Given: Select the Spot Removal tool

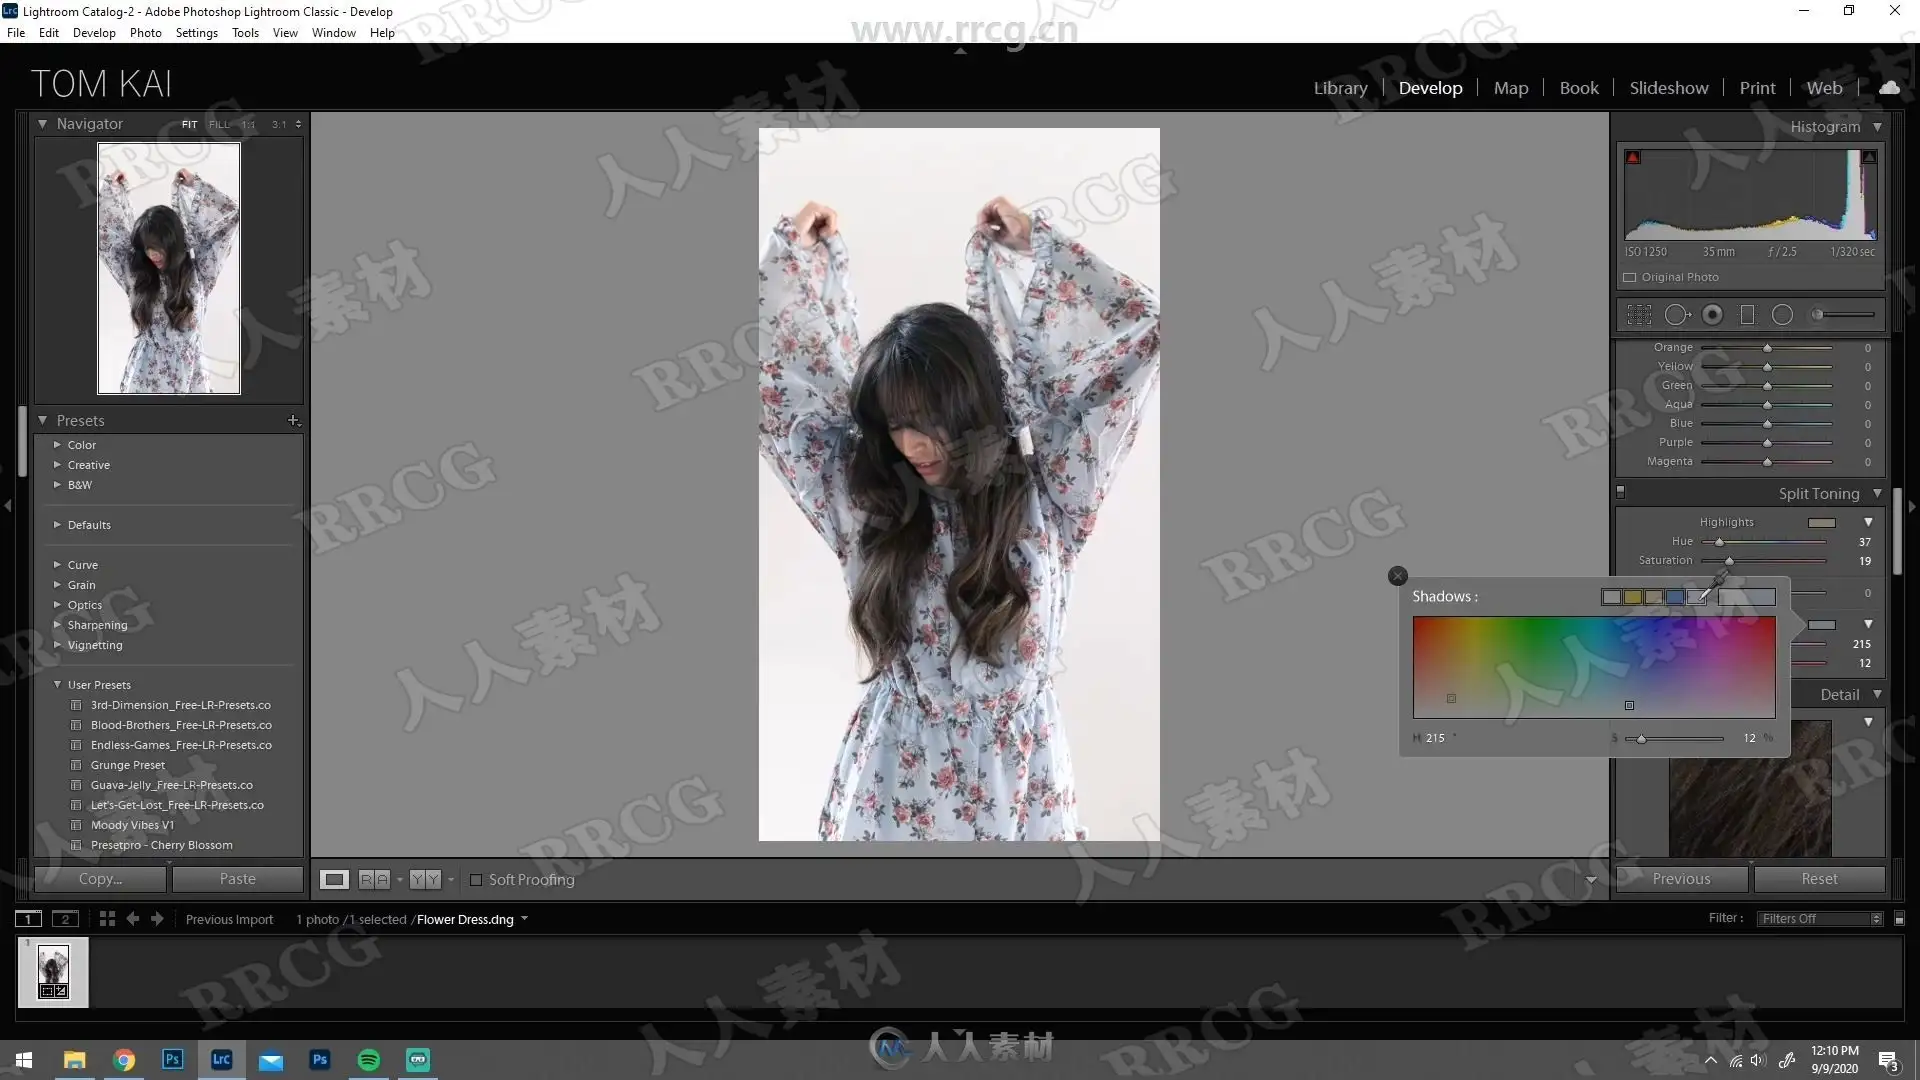Looking at the screenshot, I should coord(1677,315).
